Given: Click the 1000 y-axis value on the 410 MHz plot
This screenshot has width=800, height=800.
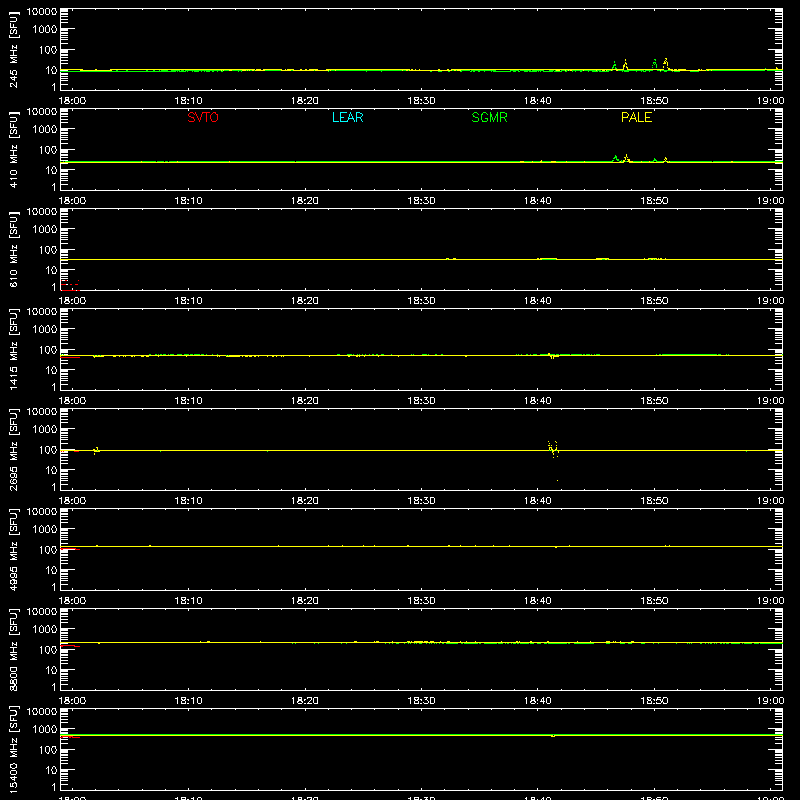Looking at the screenshot, I should [x=45, y=129].
